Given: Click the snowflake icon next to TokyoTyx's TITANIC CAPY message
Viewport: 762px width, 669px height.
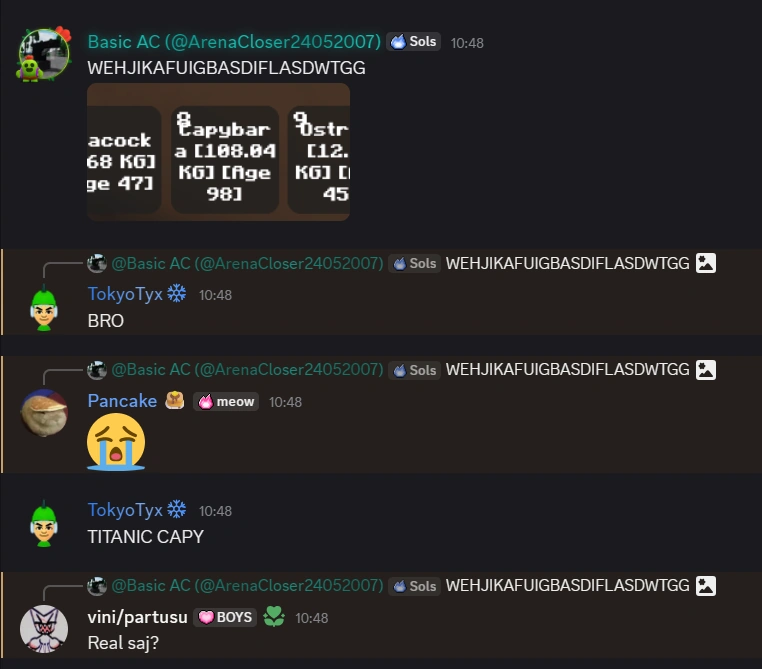Looking at the screenshot, I should pos(176,509).
